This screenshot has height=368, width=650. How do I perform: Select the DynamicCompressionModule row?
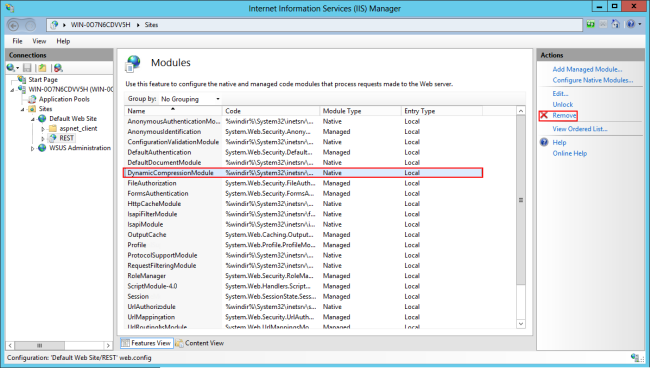(303, 173)
